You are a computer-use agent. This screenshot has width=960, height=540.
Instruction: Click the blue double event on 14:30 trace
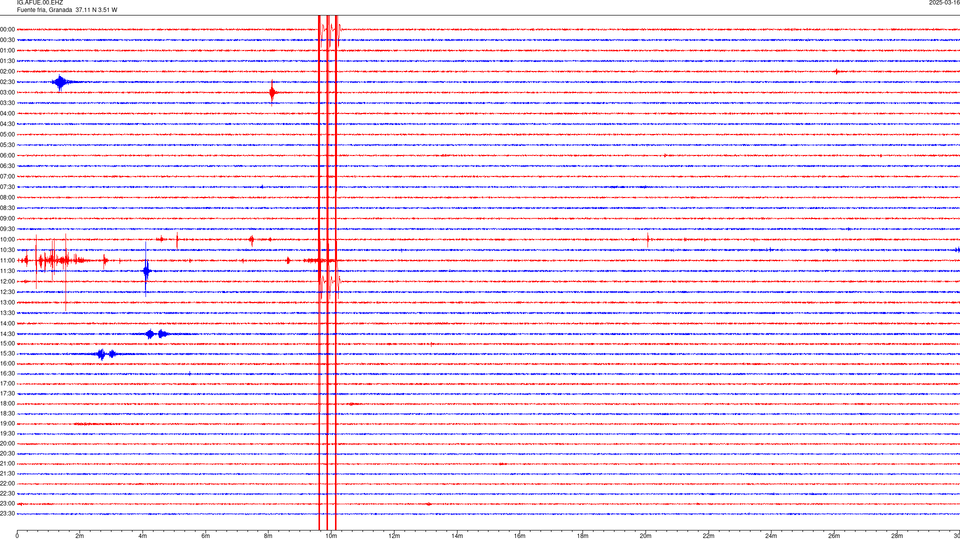tap(156, 334)
